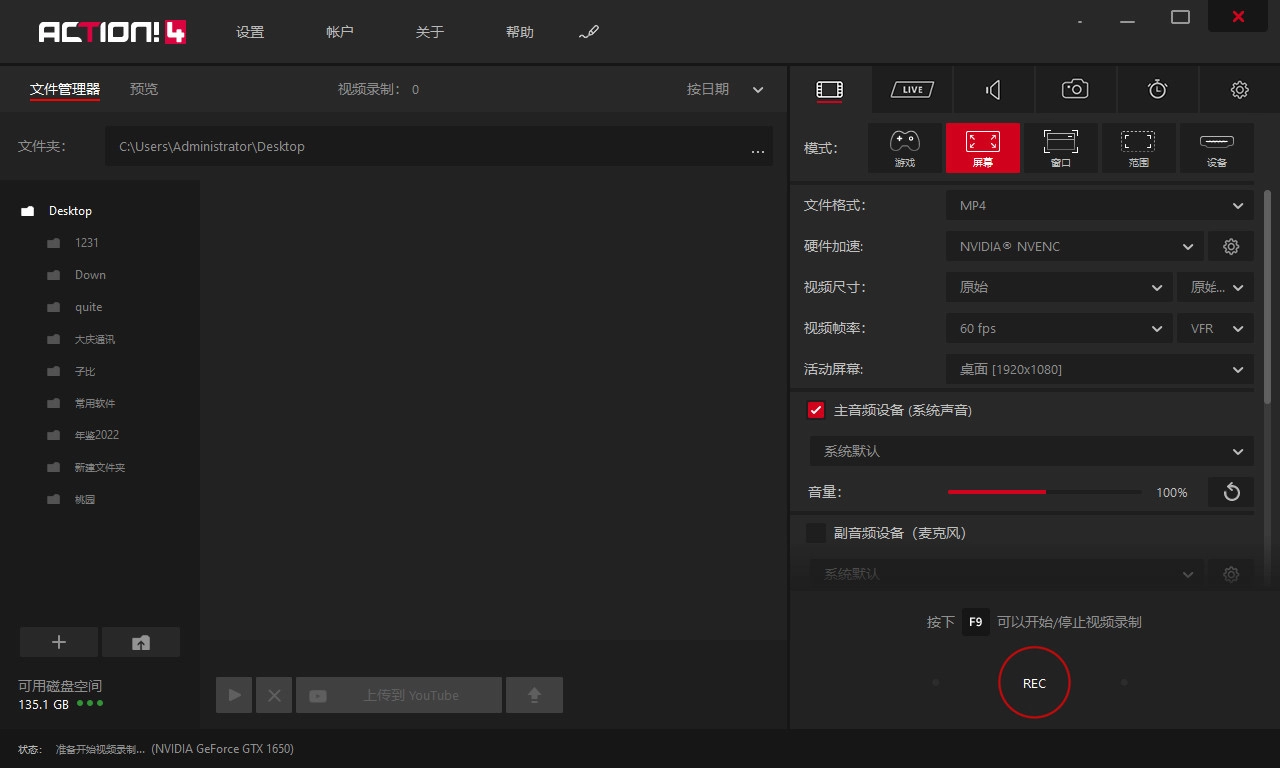Image resolution: width=1280 pixels, height=768 pixels.
Task: Select the 年鉴2022 folder in sidebar
Action: (x=96, y=435)
